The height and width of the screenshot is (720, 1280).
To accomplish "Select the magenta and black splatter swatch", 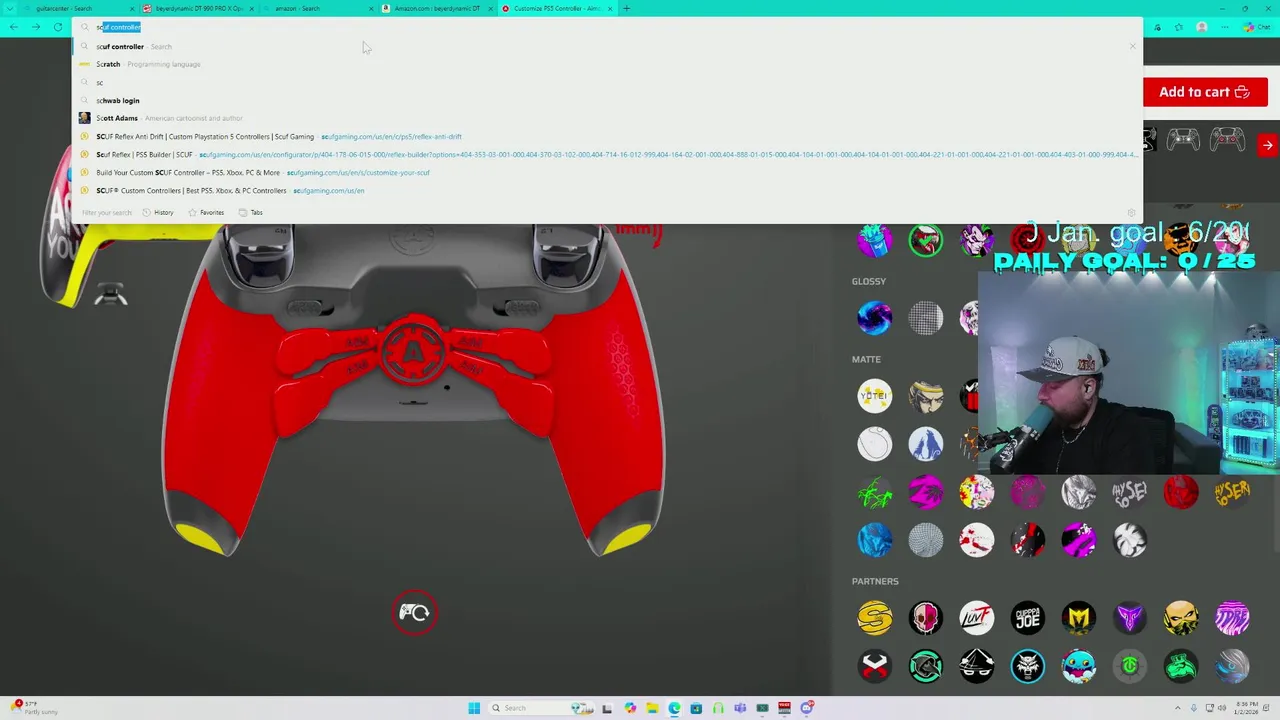I will click(x=925, y=492).
